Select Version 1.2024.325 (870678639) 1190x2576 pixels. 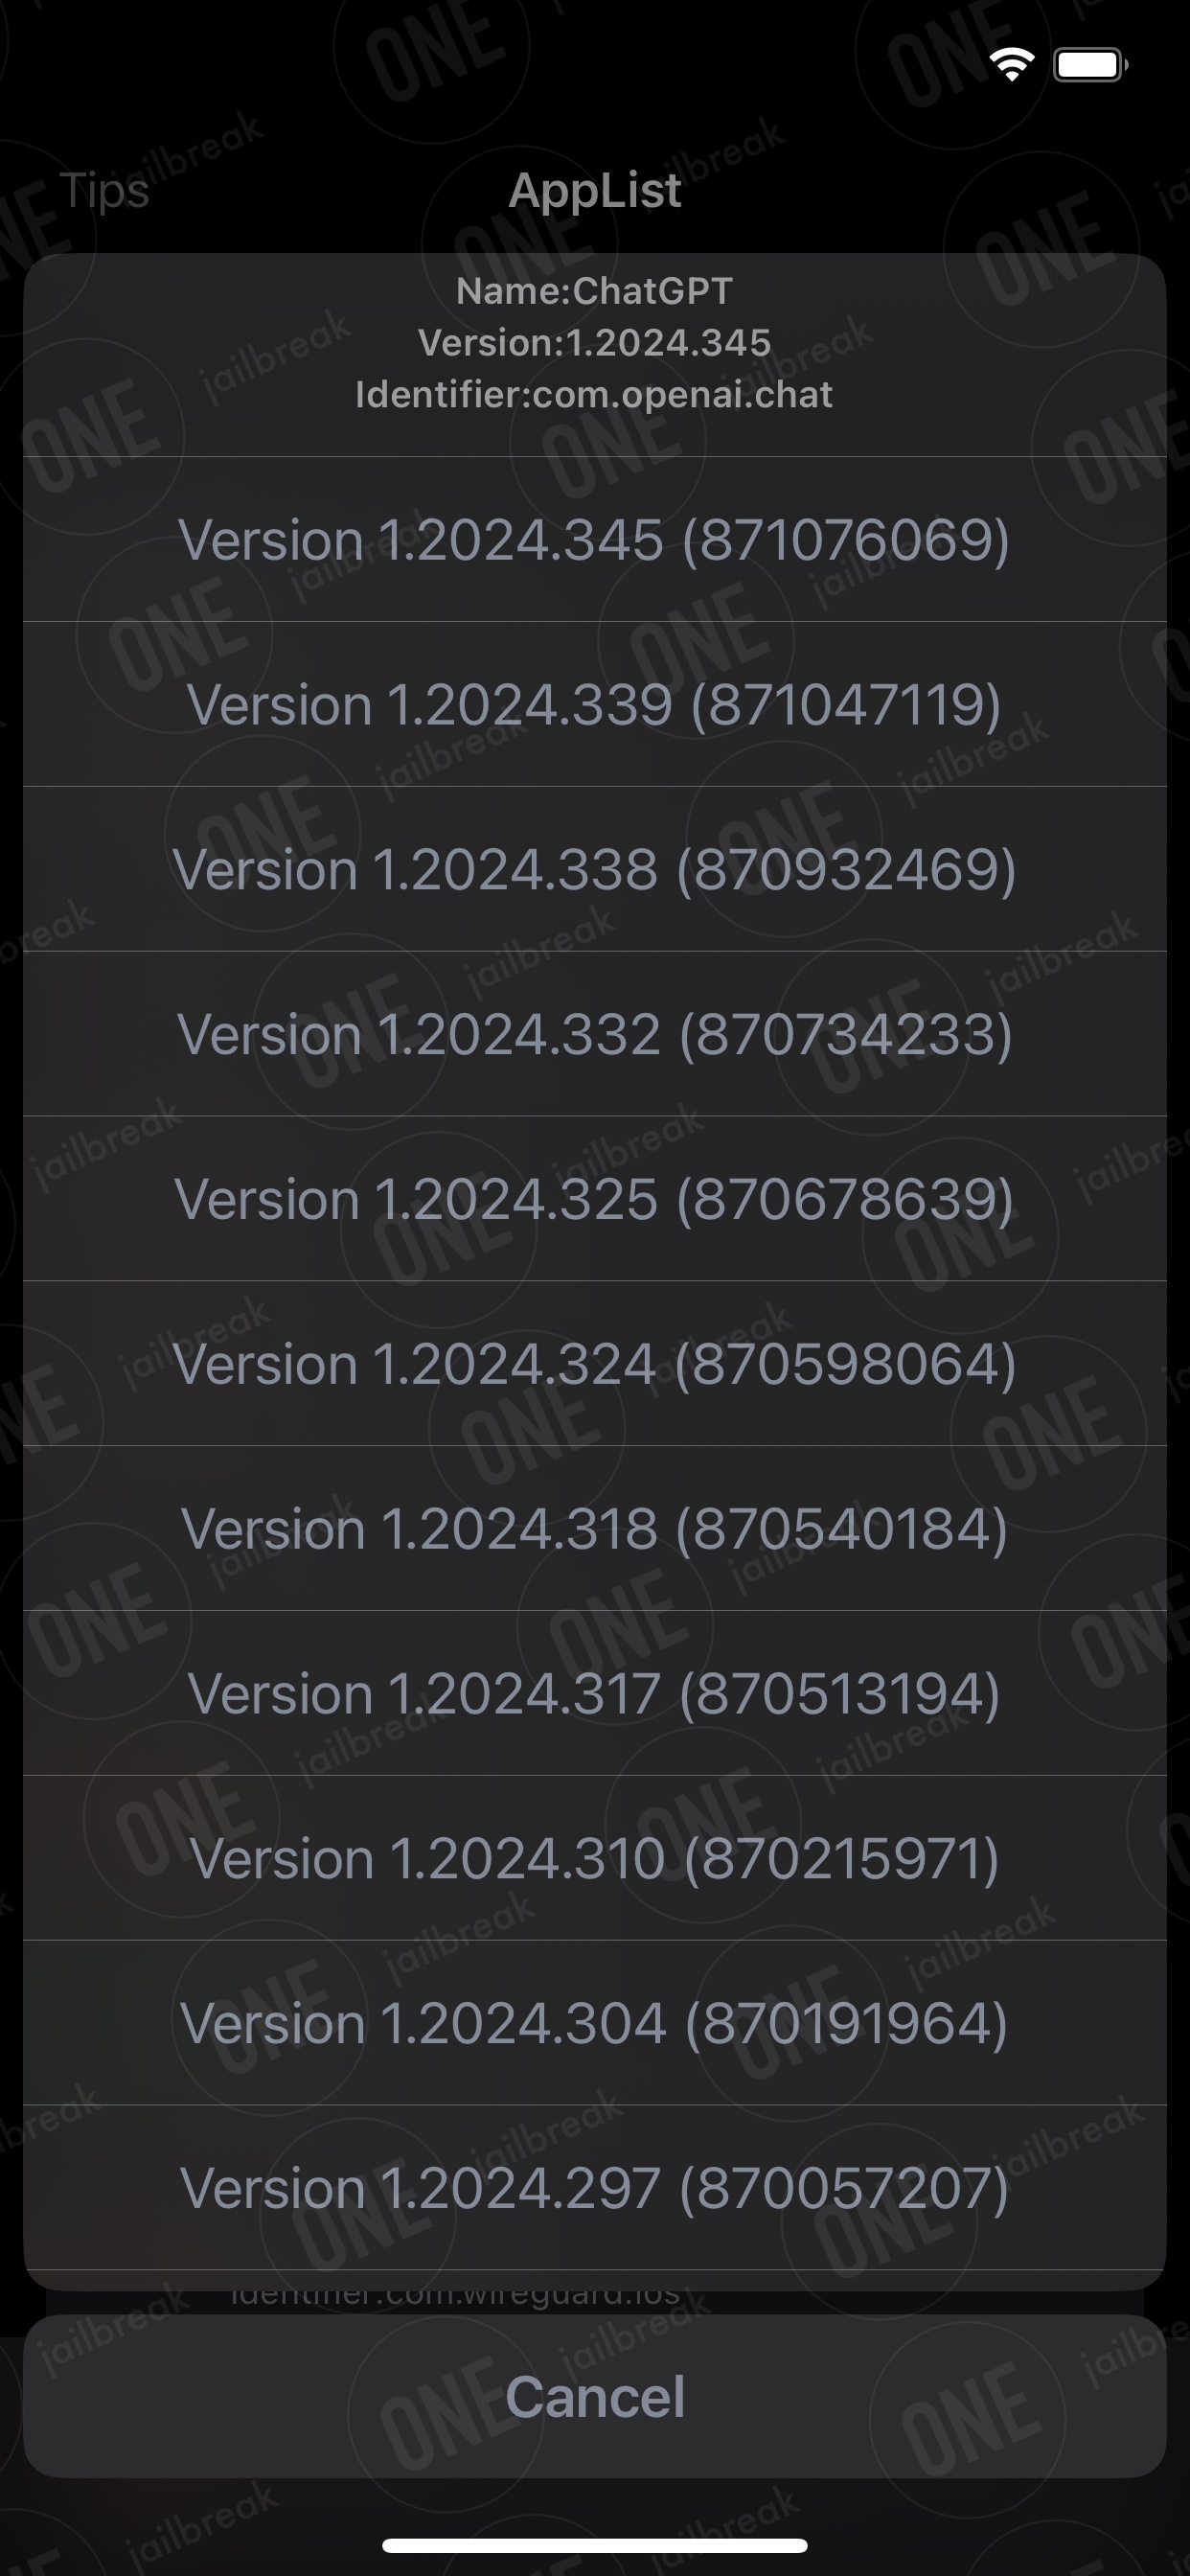coord(595,1199)
